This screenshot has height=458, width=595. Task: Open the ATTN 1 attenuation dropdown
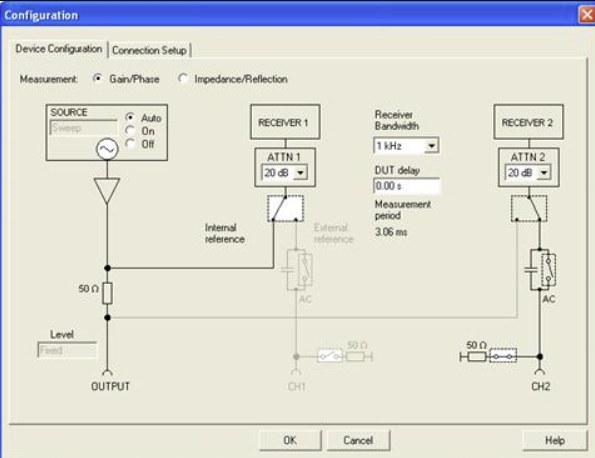[x=300, y=173]
